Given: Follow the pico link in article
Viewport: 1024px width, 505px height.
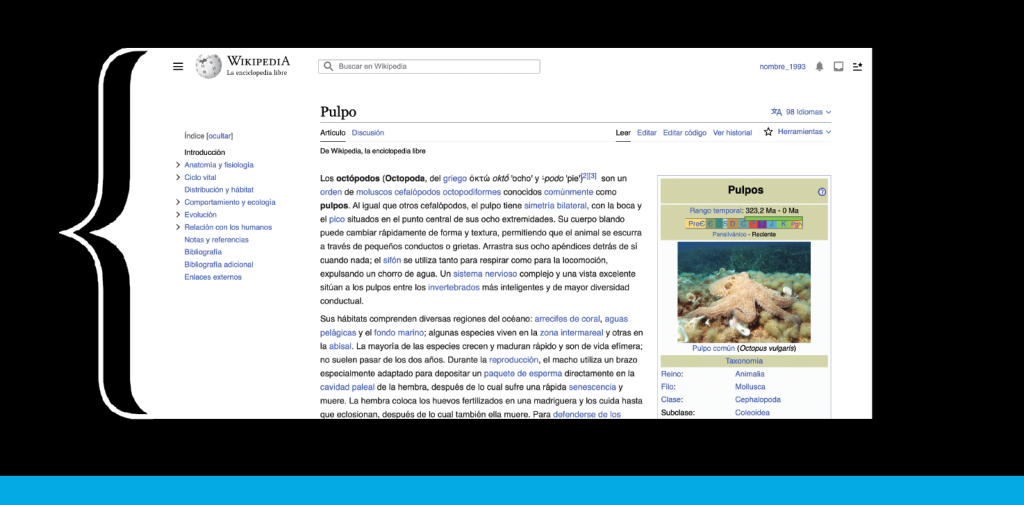Looking at the screenshot, I should click(336, 220).
